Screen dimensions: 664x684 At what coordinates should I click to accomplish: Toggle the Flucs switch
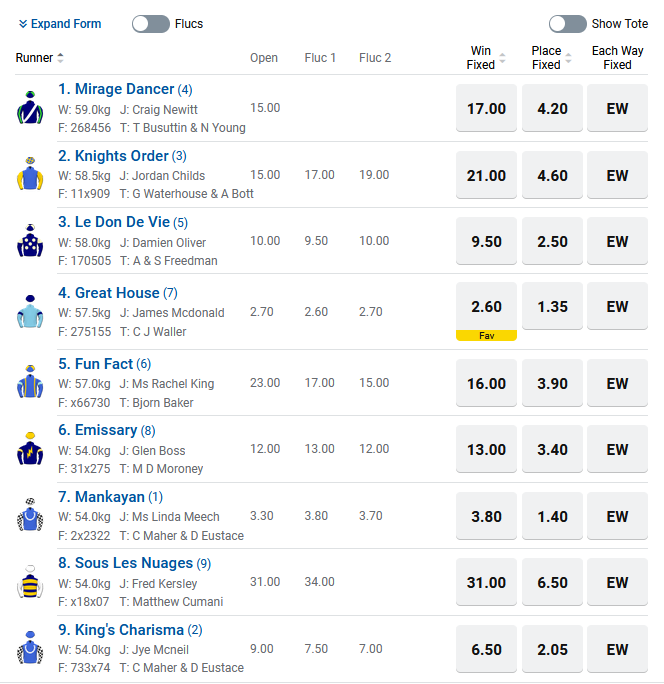tap(151, 24)
